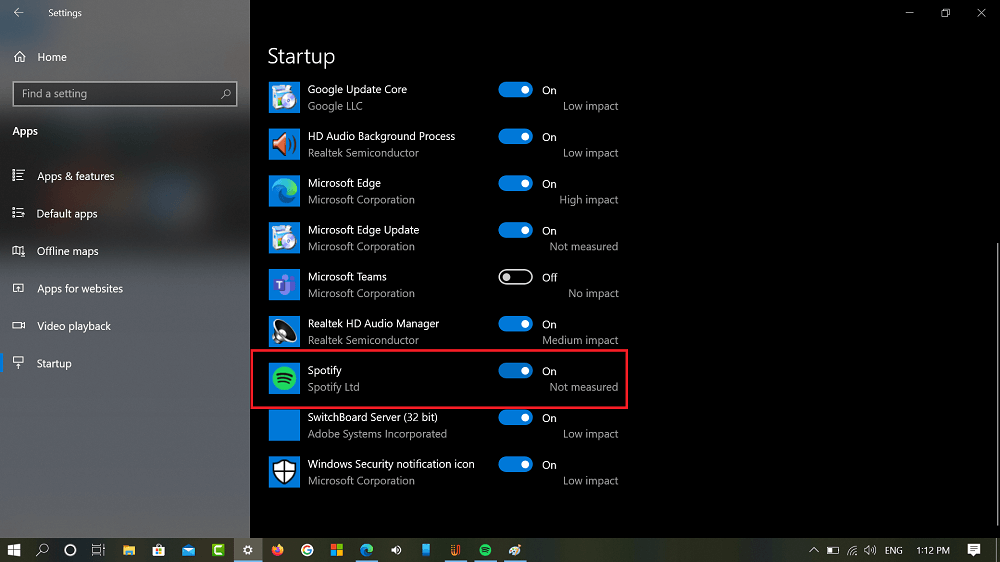Turn off HD Audio Background Process toggle

[x=515, y=137]
